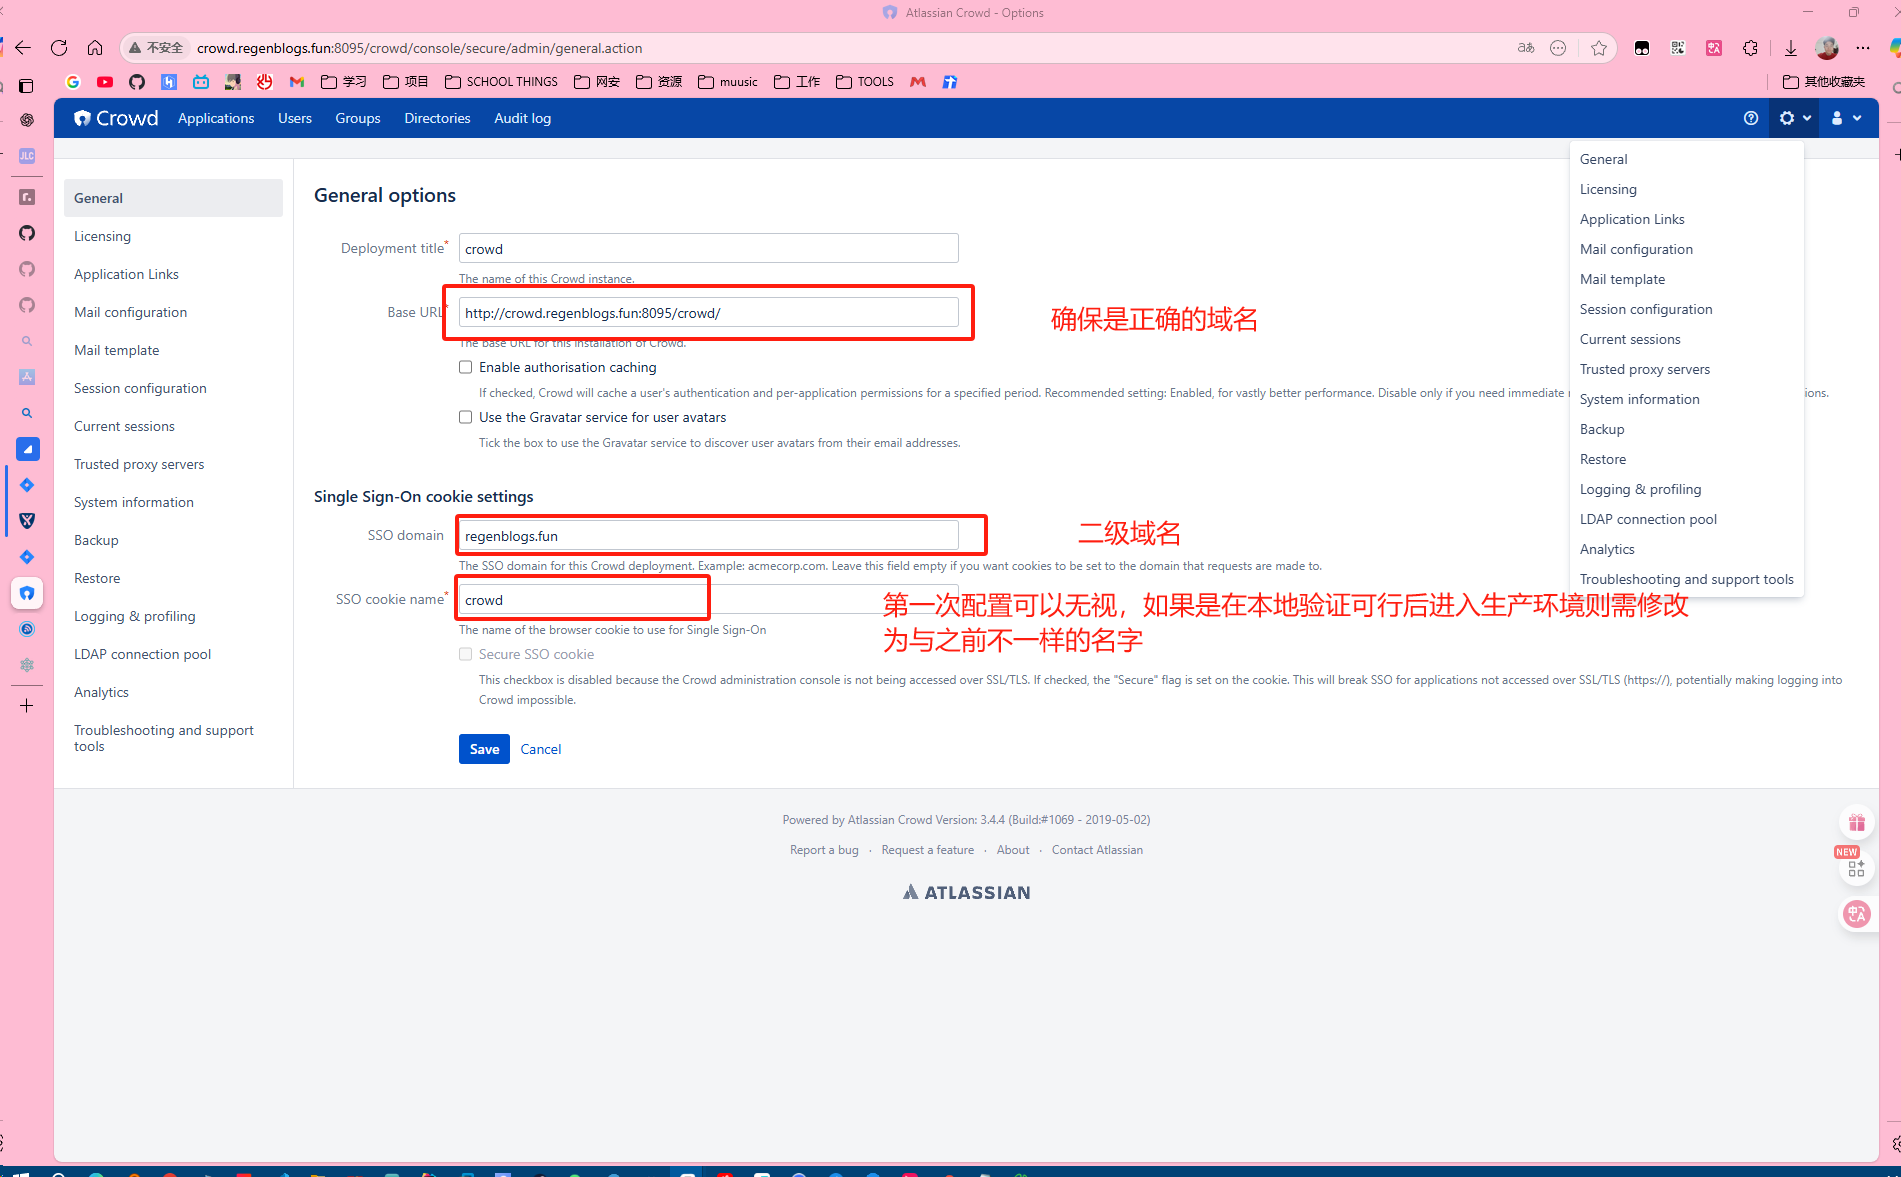Save the general options
This screenshot has height=1177, width=1901.
pos(484,749)
